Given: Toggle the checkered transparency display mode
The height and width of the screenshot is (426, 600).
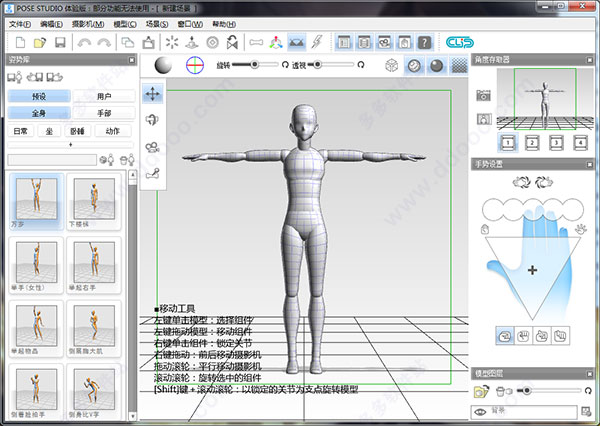Looking at the screenshot, I should (x=459, y=66).
